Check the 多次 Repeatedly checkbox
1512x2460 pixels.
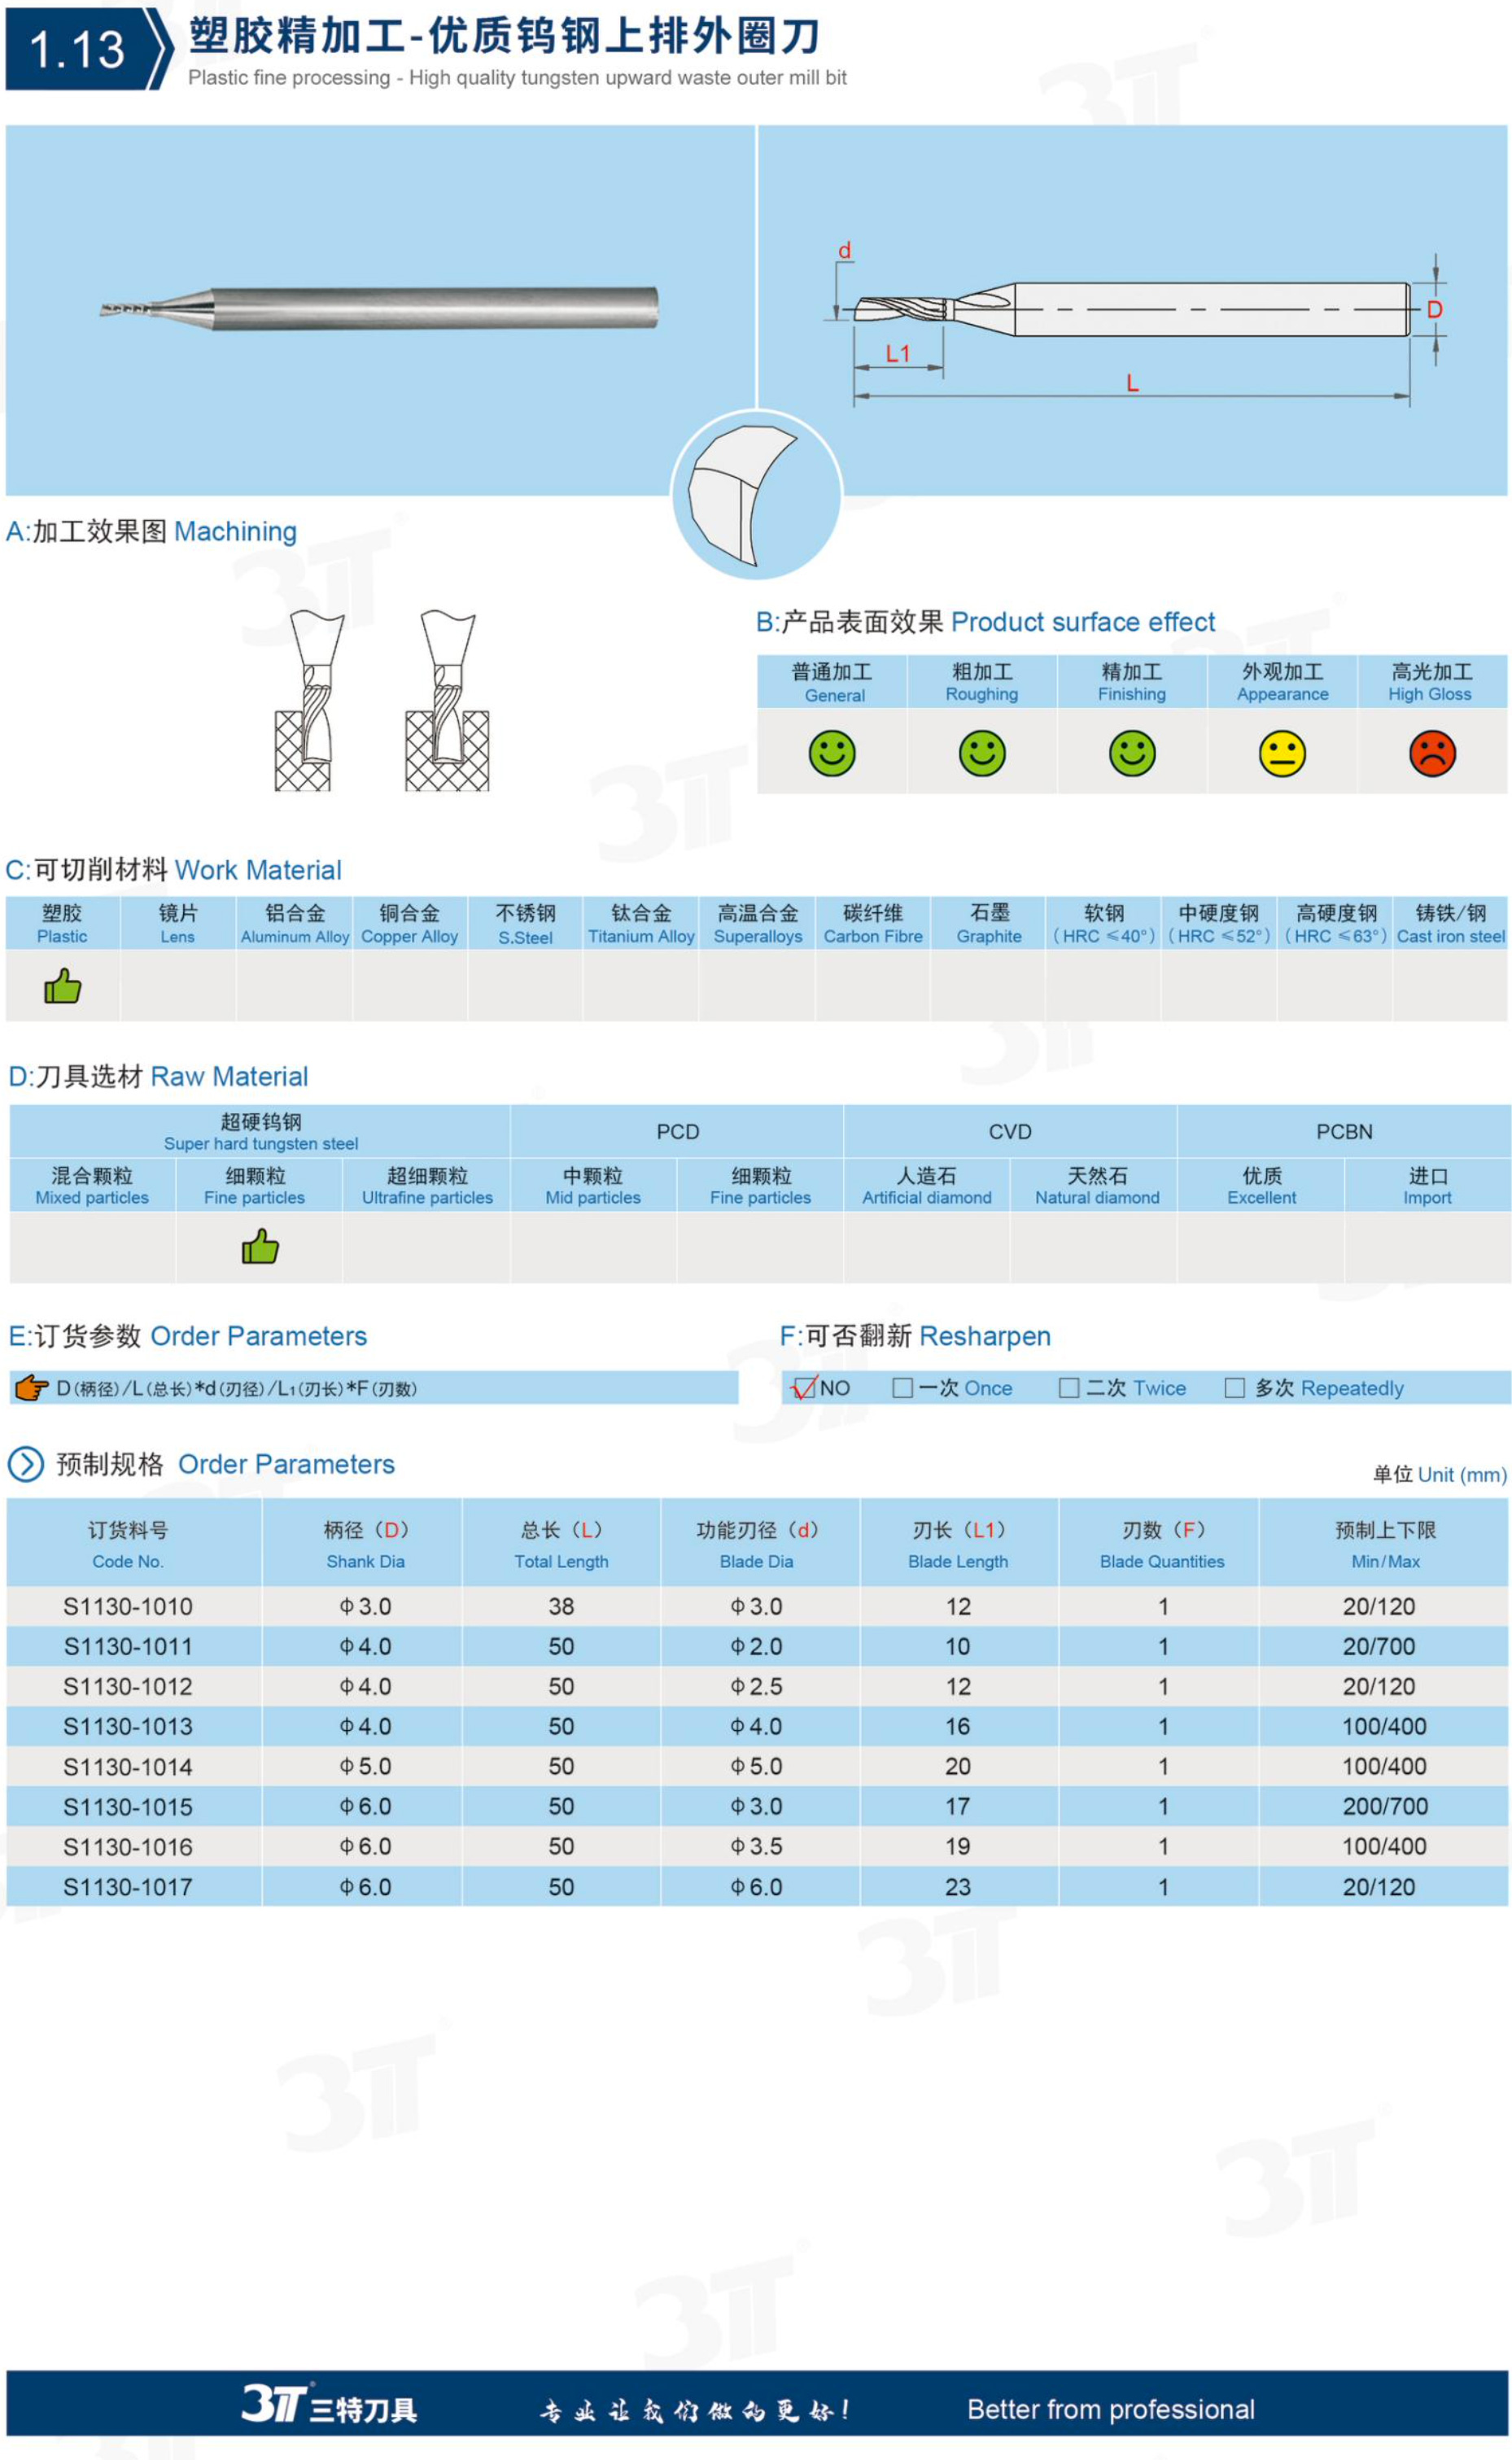point(1235,1388)
